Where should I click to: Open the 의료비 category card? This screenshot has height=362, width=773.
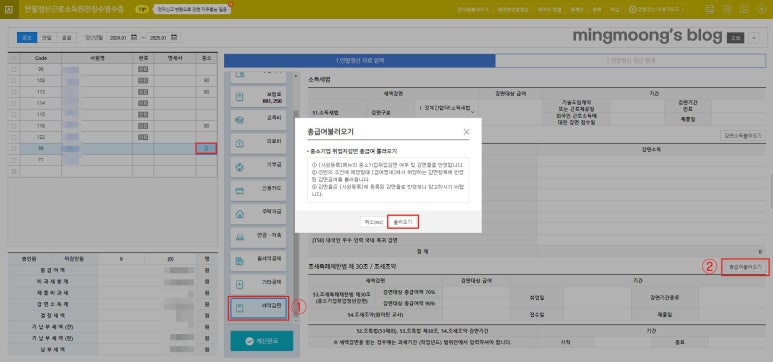click(x=258, y=143)
